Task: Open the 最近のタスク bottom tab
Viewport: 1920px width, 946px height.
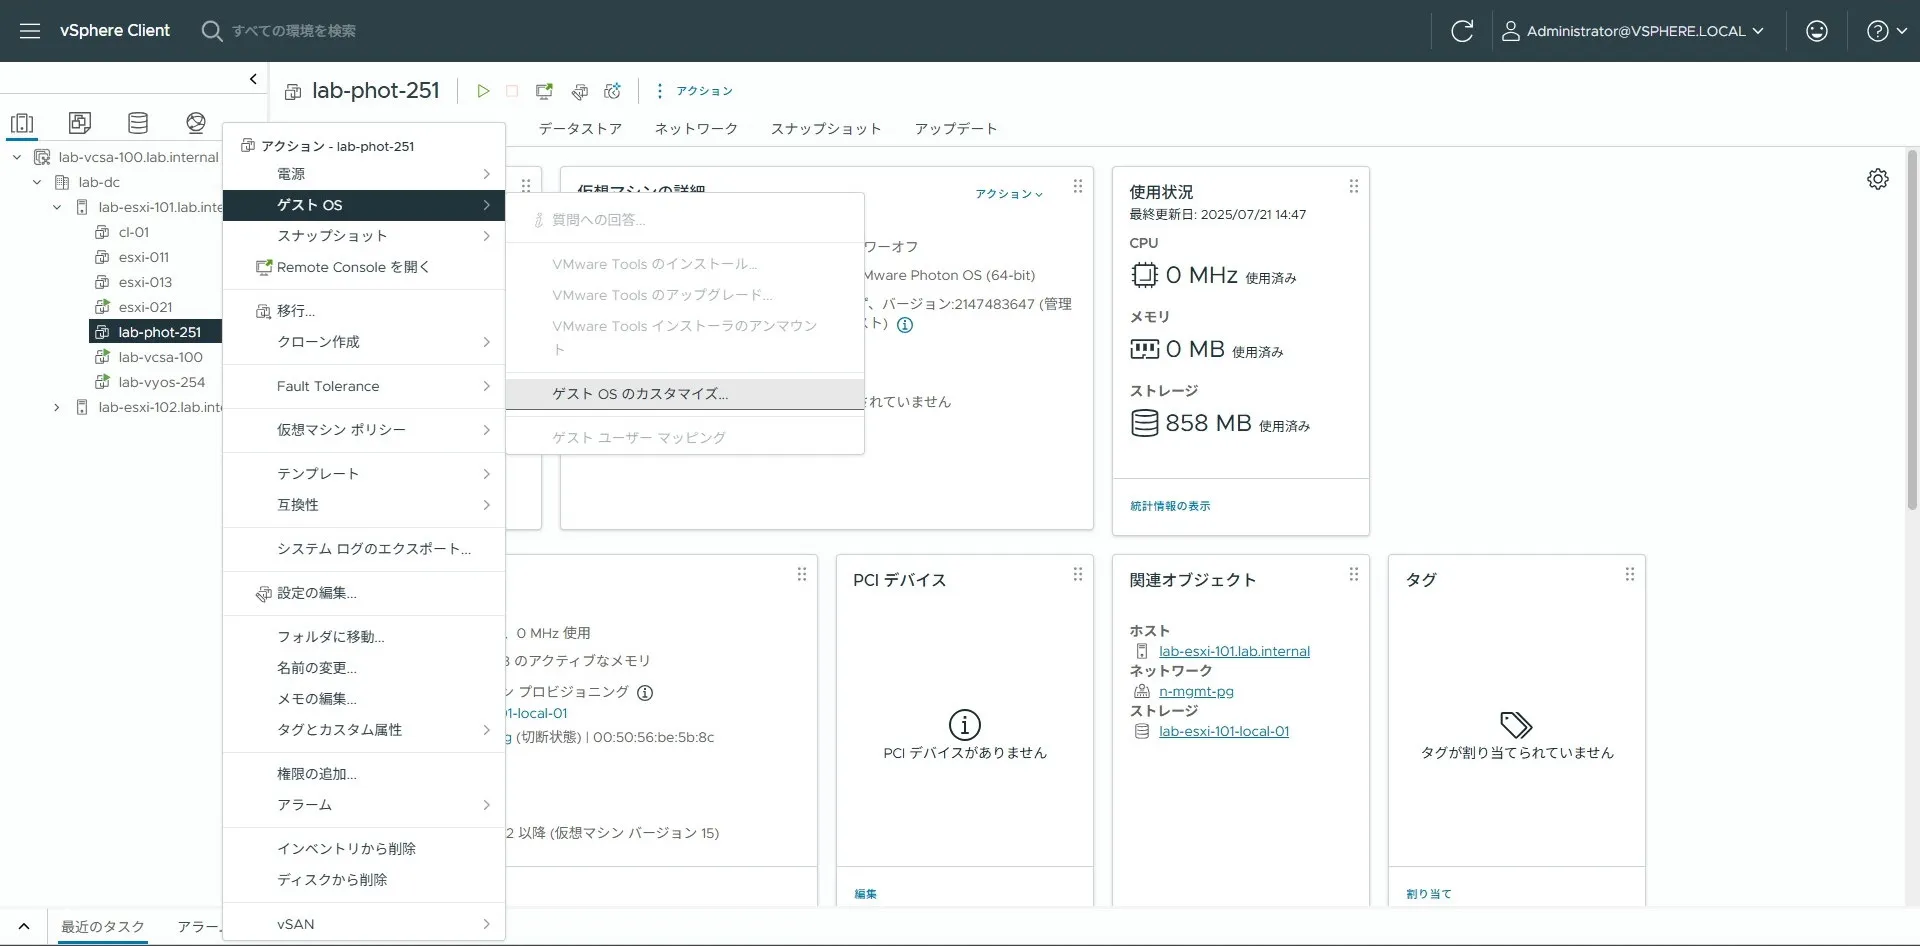Action: pos(103,927)
